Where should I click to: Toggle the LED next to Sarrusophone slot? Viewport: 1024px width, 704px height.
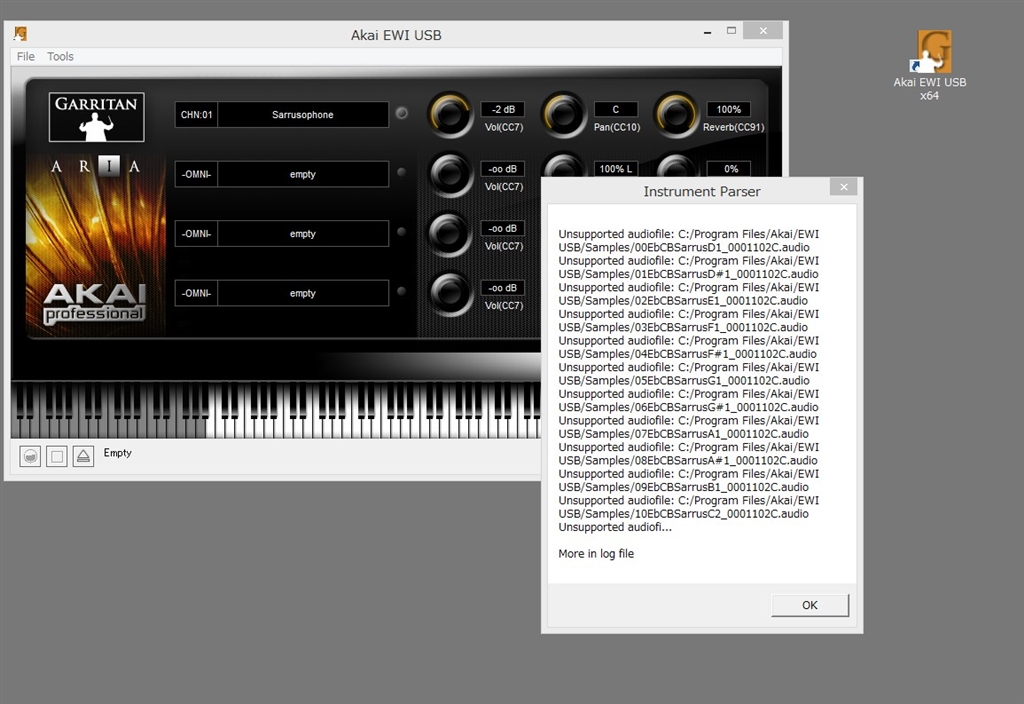[402, 113]
